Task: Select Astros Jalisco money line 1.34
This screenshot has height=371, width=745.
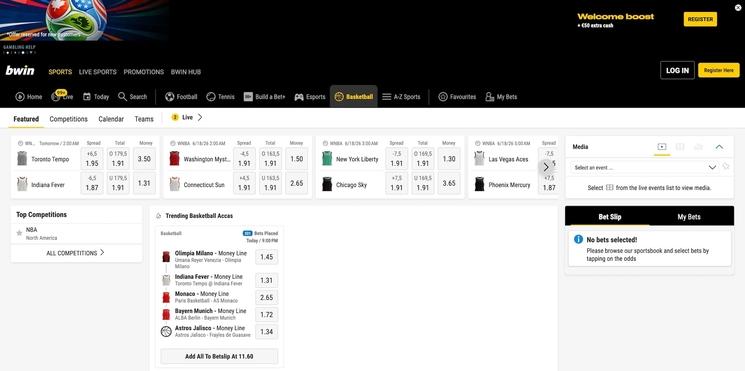Action: coord(267,332)
